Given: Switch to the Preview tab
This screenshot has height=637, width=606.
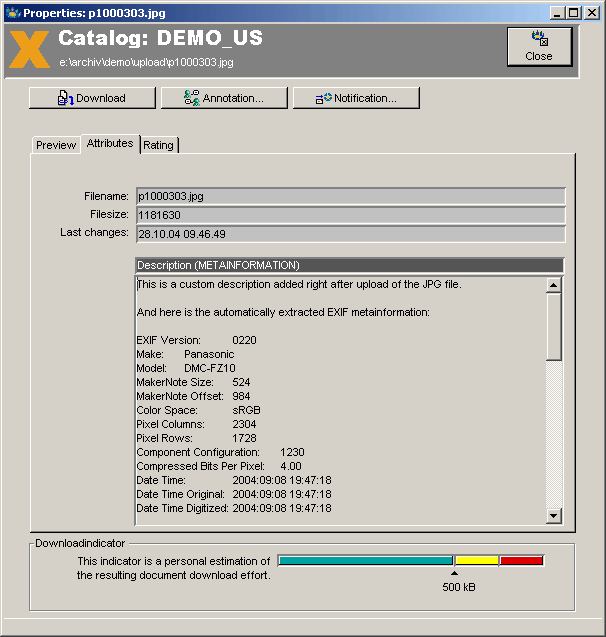Looking at the screenshot, I should [56, 145].
